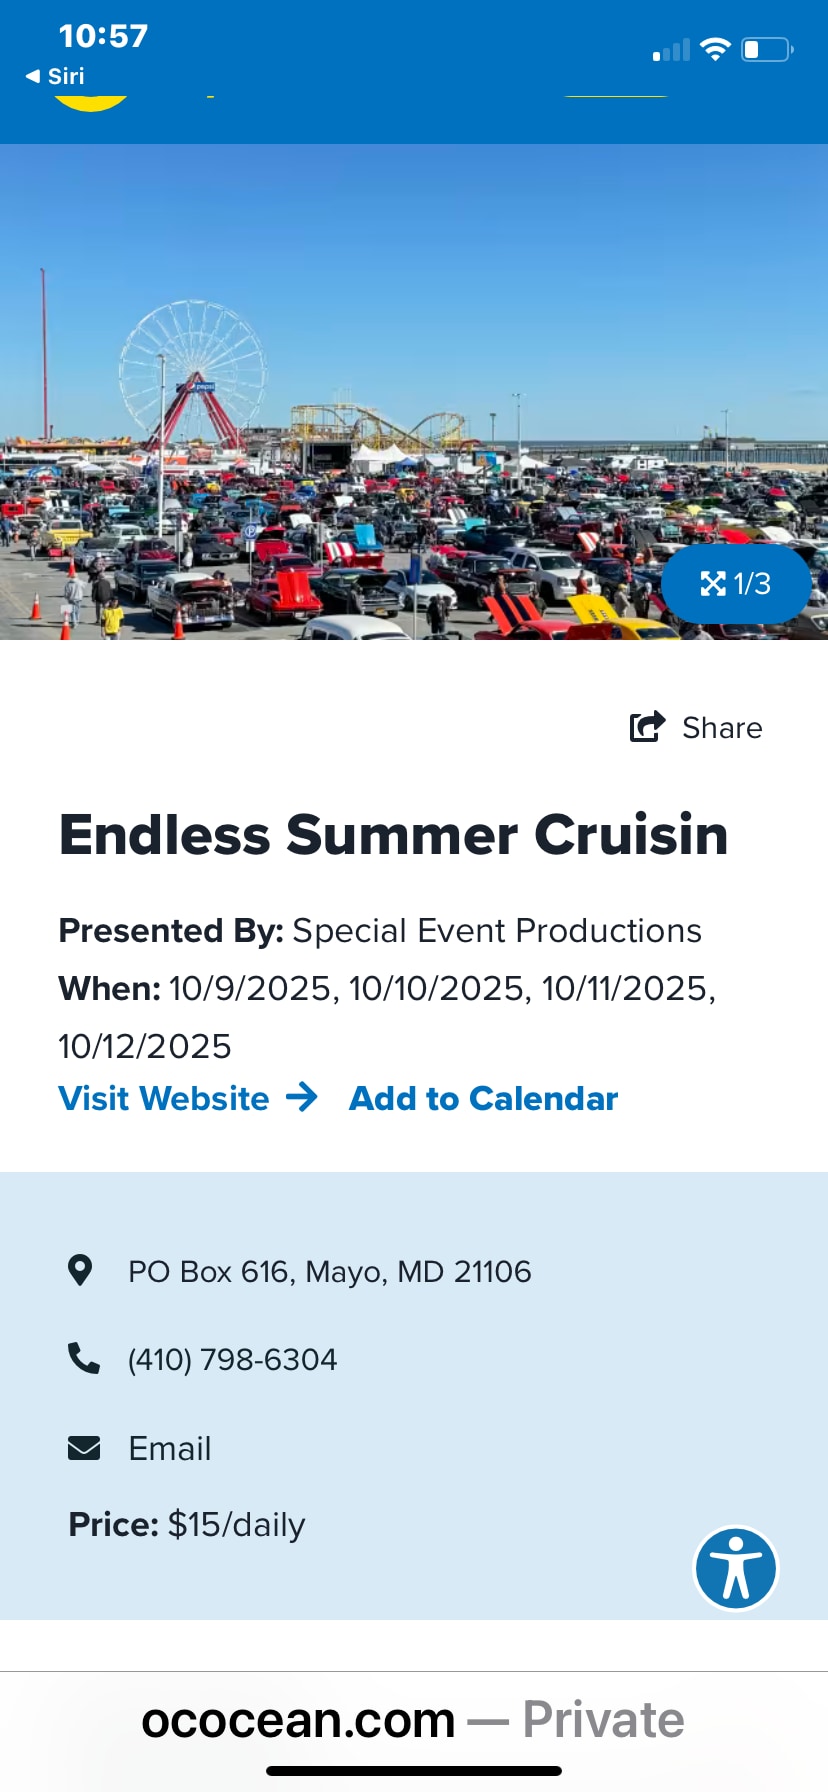828x1792 pixels.
Task: Open the Email contact link
Action: click(170, 1448)
